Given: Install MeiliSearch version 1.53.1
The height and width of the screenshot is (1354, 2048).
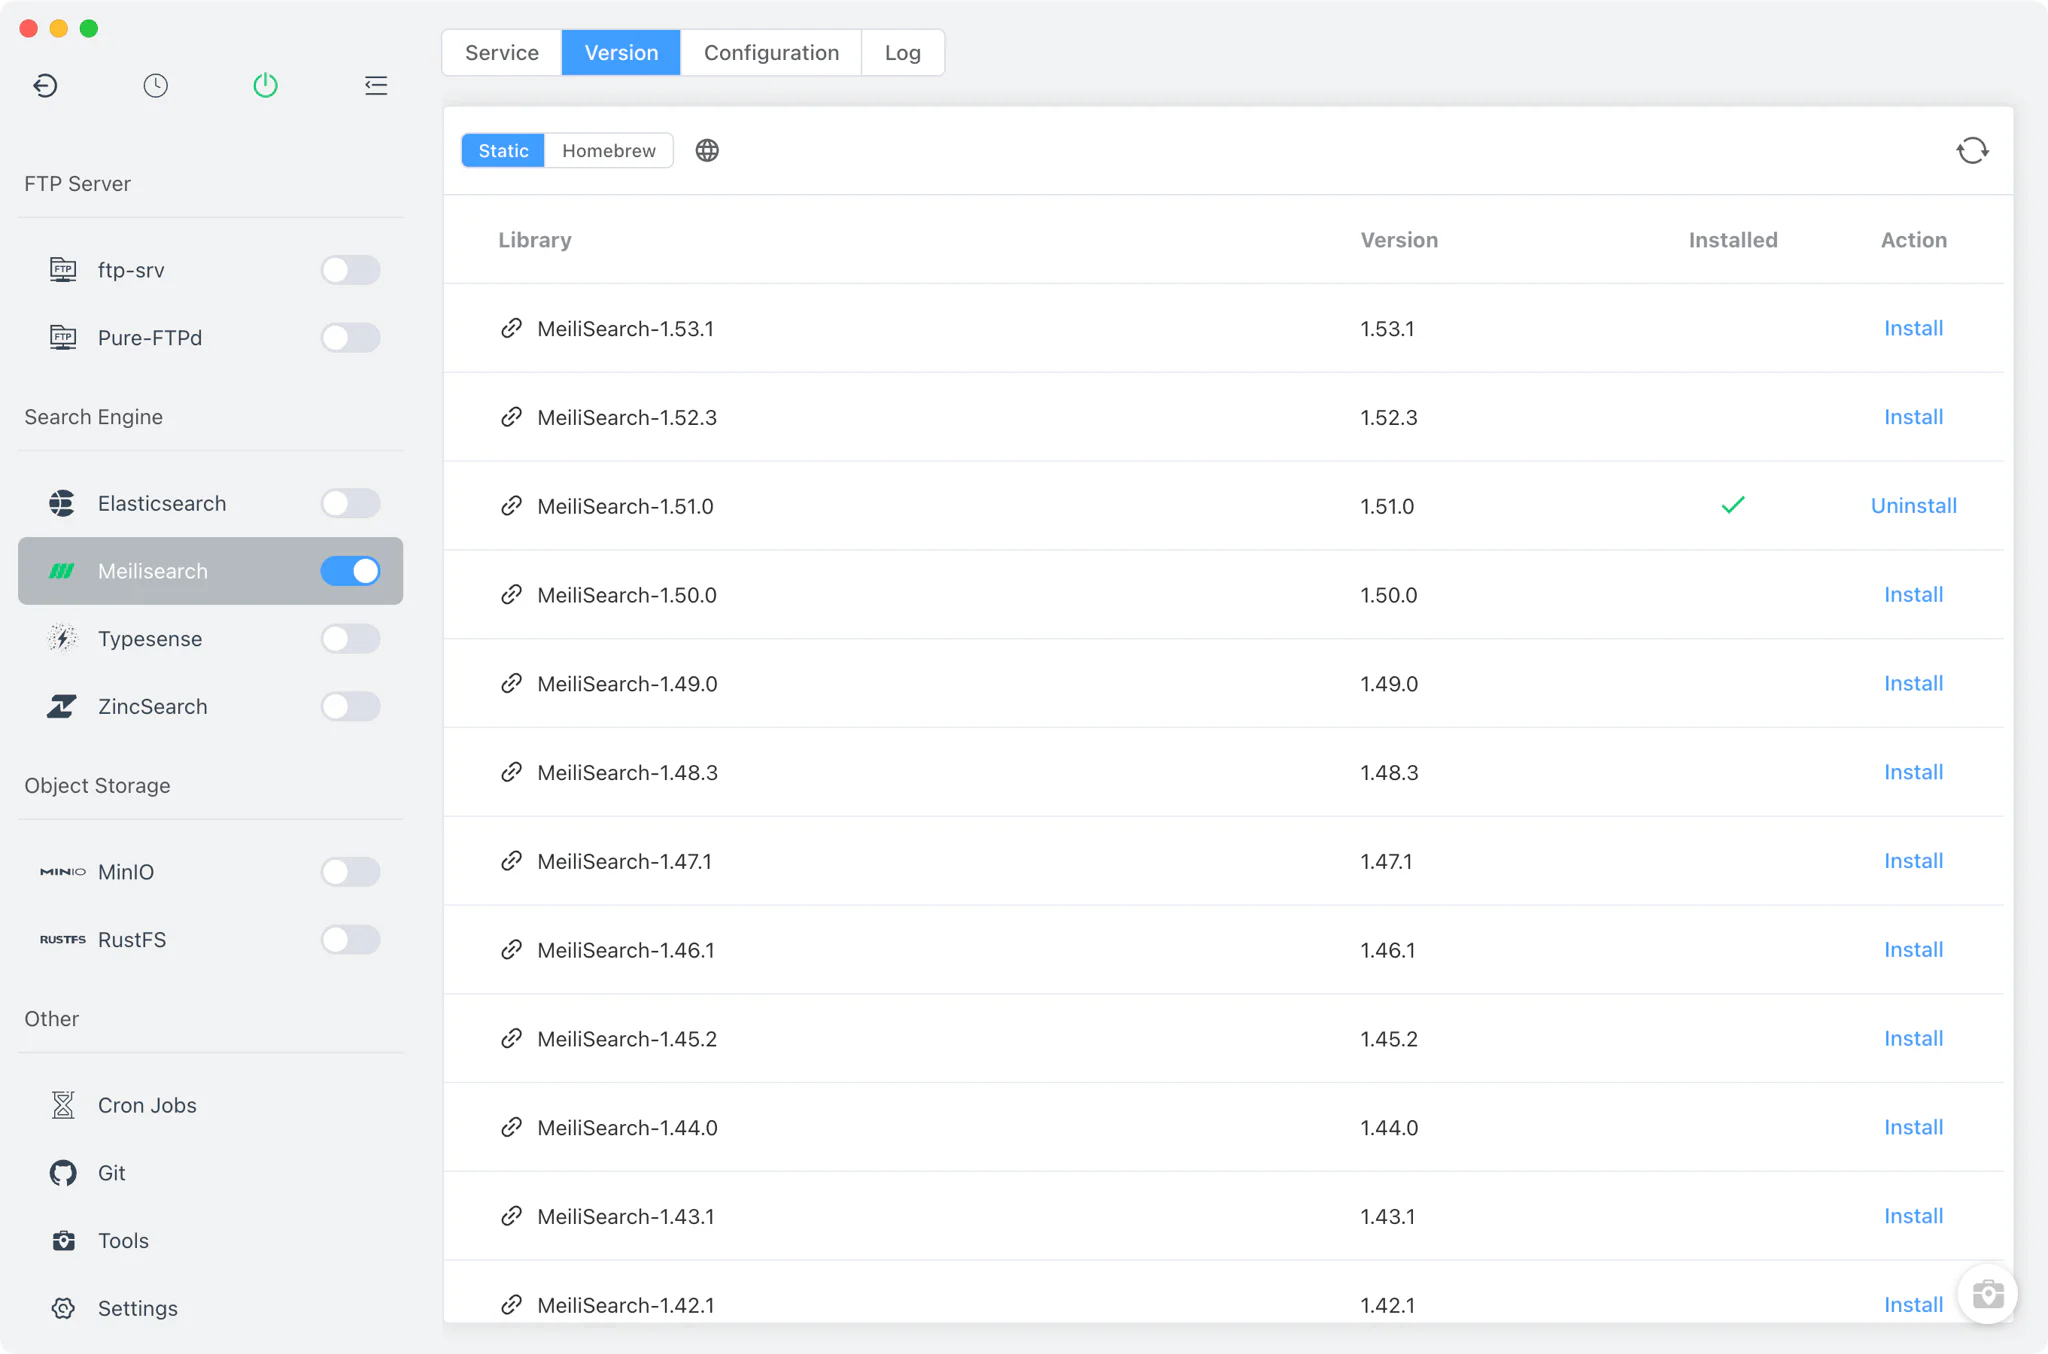Looking at the screenshot, I should coord(1913,328).
